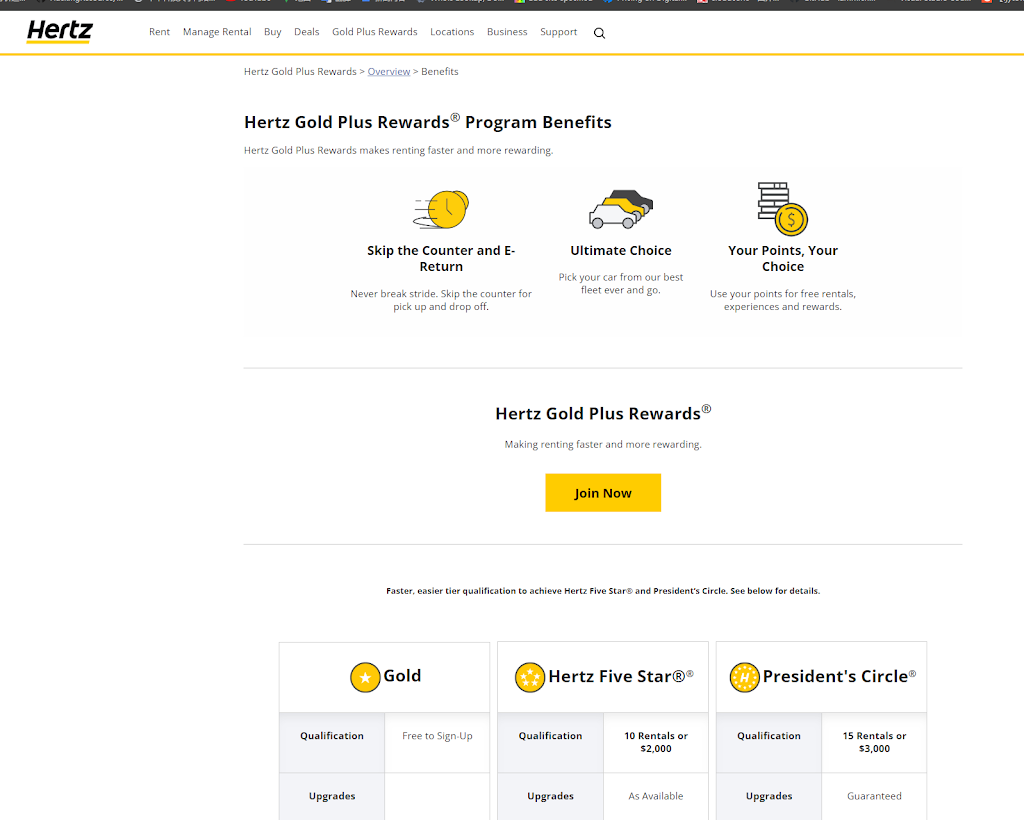Click the Gold tier star badge
Screen dimensions: 1024x820
(x=365, y=677)
